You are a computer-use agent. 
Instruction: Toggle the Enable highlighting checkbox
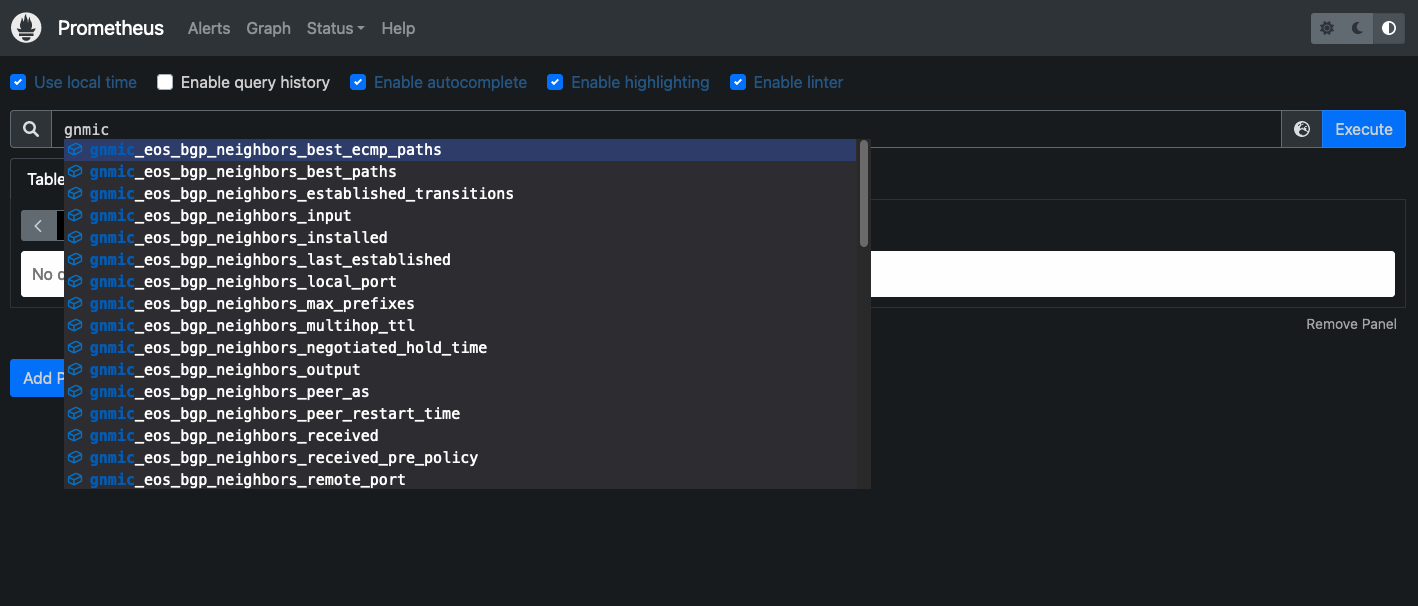(x=555, y=82)
